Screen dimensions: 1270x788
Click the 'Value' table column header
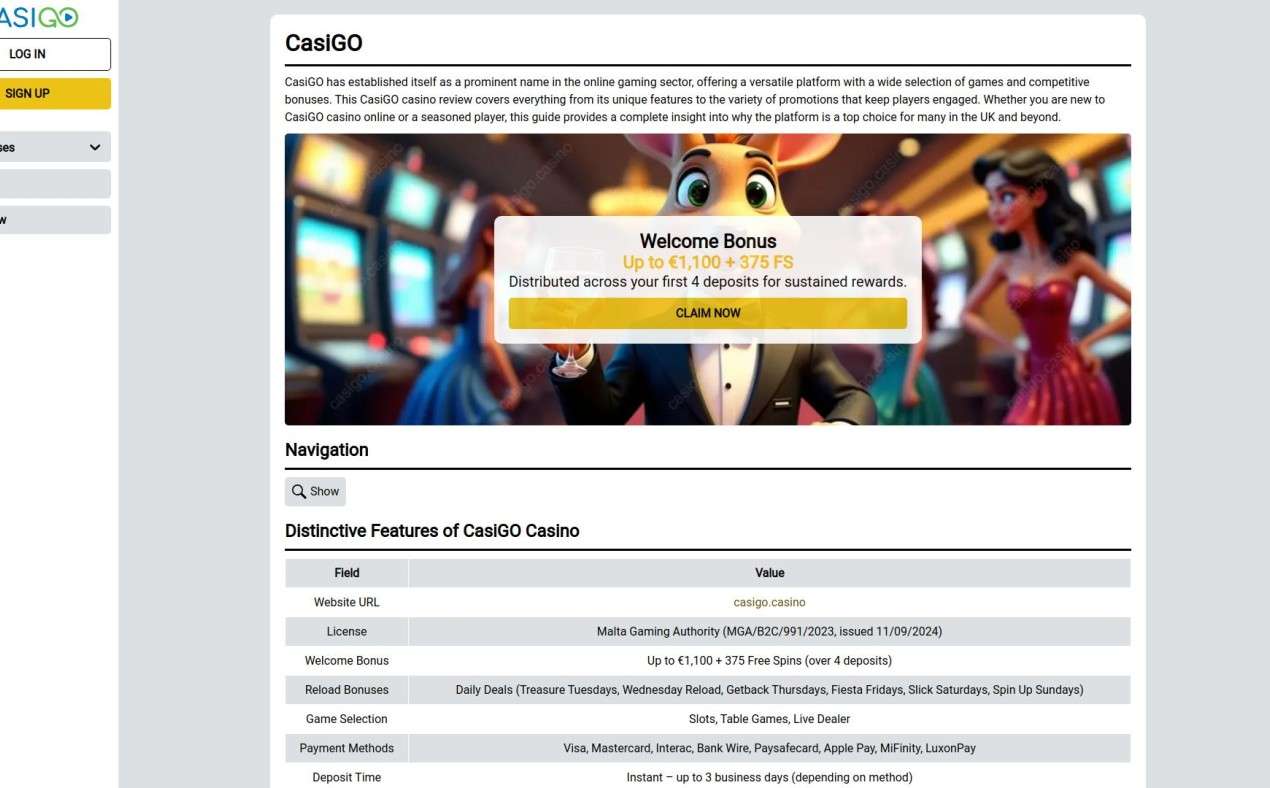pyautogui.click(x=769, y=573)
